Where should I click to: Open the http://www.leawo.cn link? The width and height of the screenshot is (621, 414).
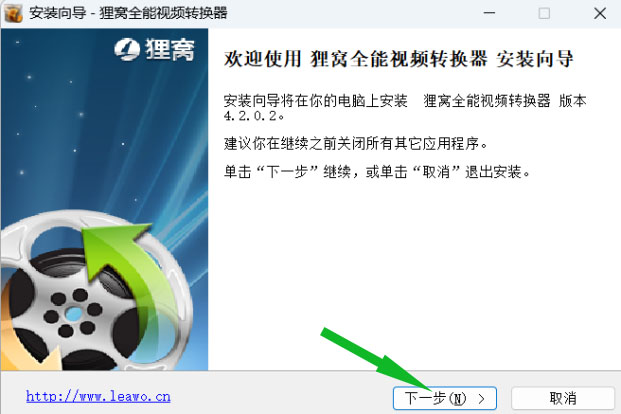click(x=98, y=397)
